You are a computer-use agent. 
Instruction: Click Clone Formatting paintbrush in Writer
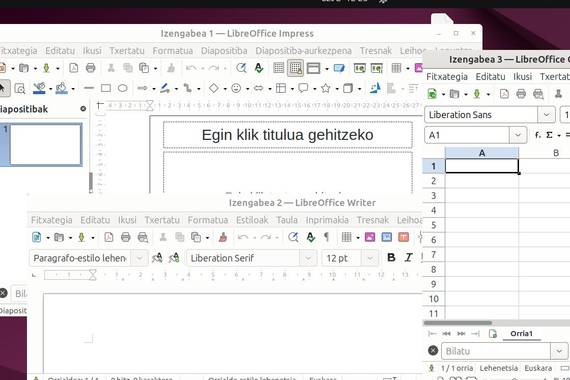[x=223, y=237]
